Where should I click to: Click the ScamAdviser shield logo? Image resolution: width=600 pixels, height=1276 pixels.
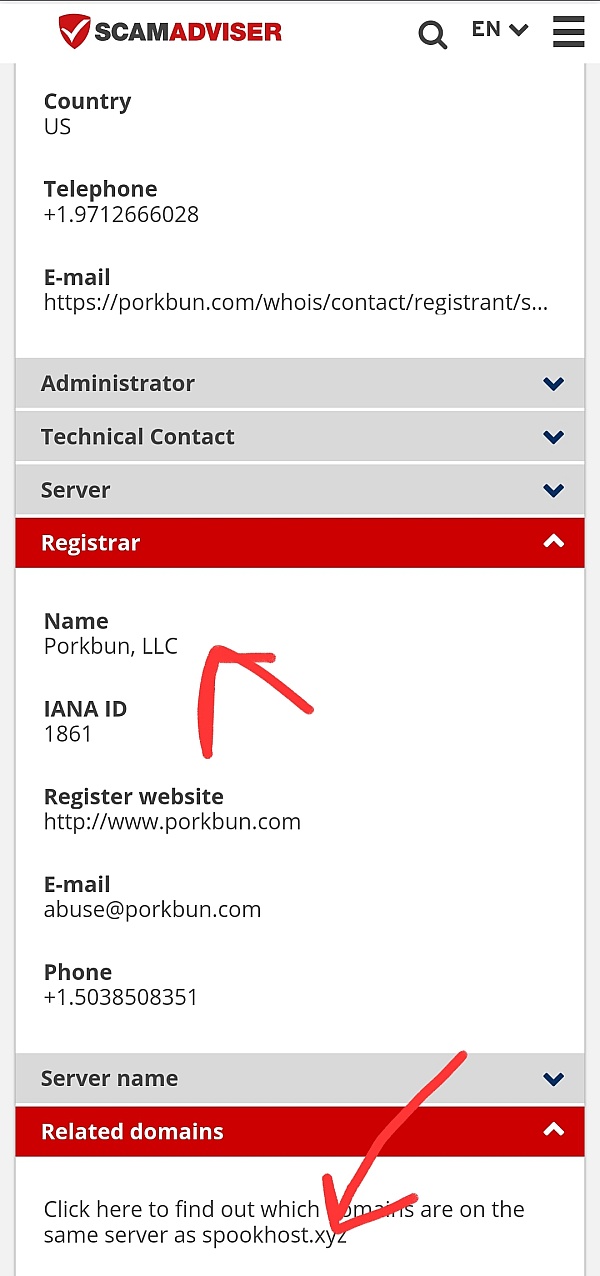point(75,32)
